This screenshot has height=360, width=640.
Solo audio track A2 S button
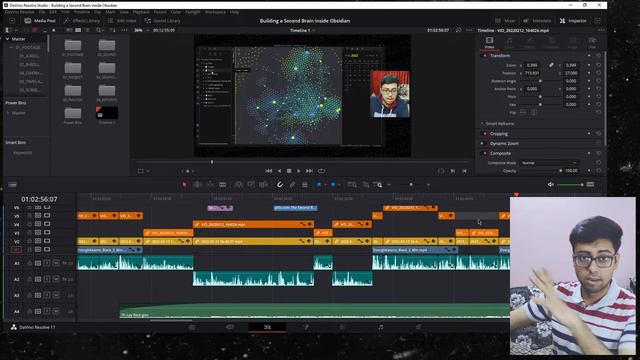(x=47, y=279)
